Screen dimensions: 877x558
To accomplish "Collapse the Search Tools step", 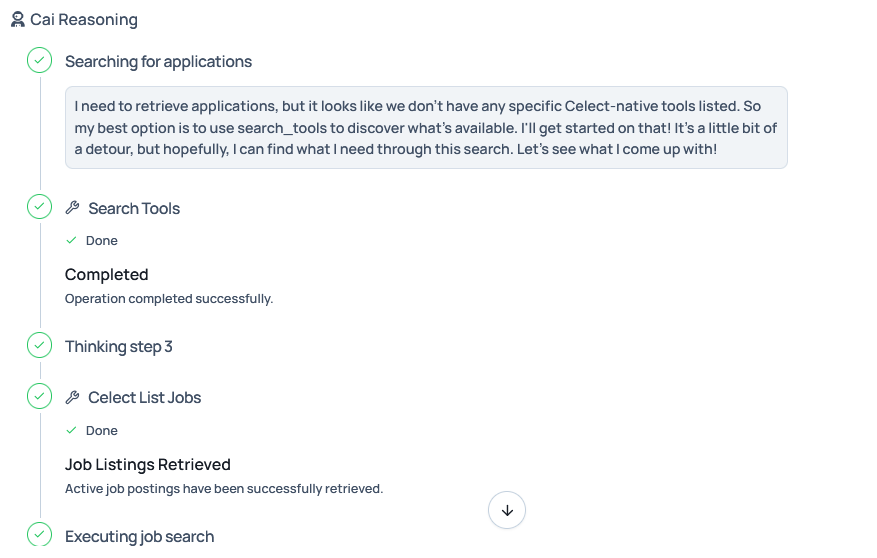I will 134,209.
